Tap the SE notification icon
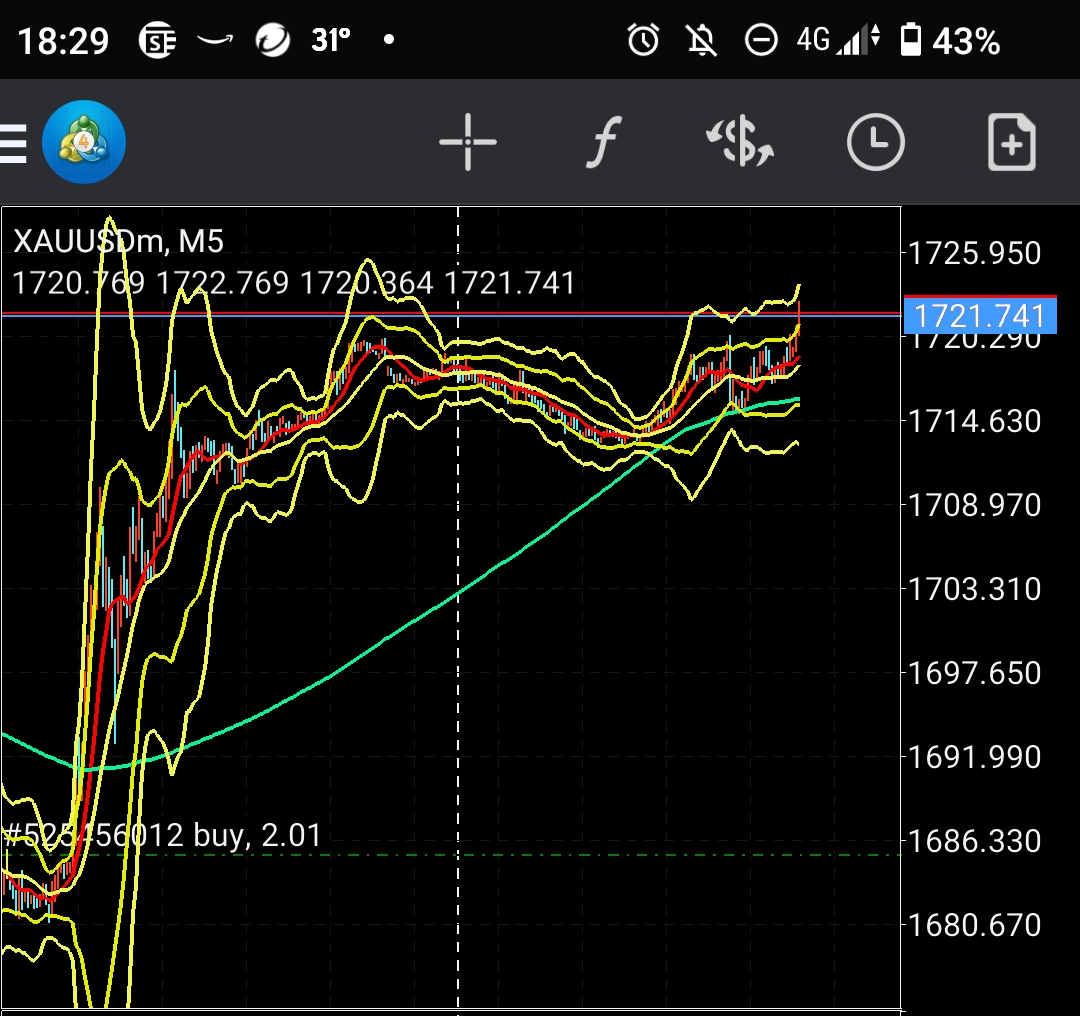Screen dimensions: 1080x1016 158,40
